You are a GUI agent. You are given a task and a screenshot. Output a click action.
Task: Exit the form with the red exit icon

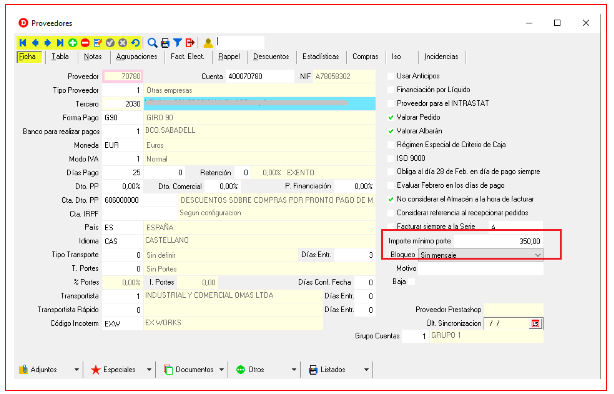tap(190, 43)
